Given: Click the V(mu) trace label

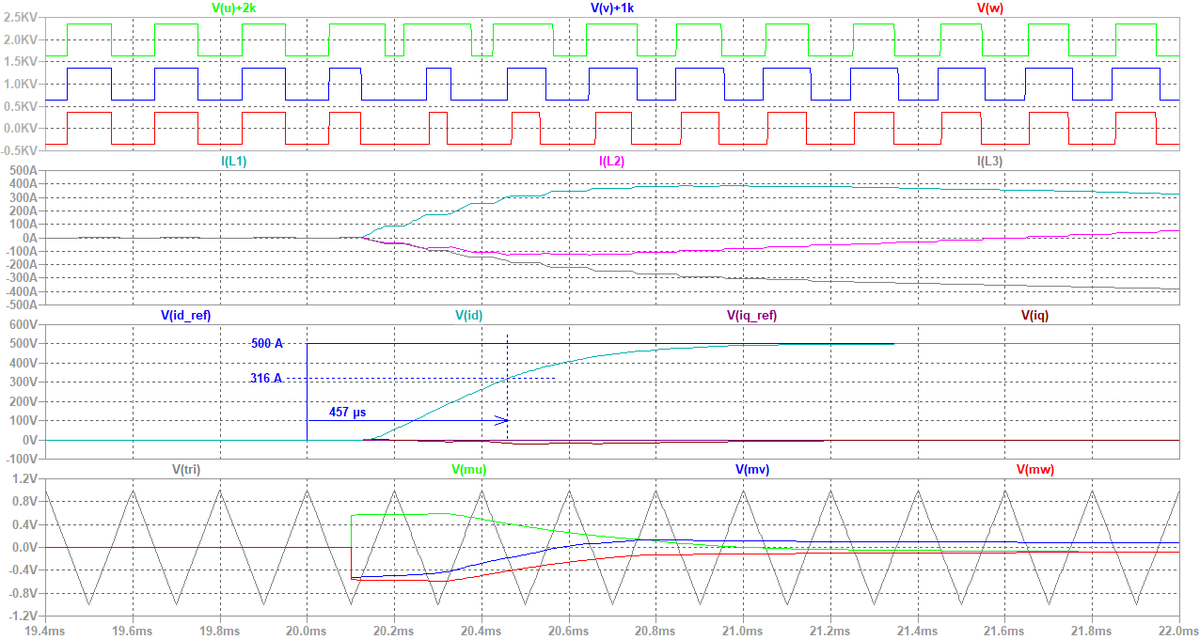Looking at the screenshot, I should coord(470,469).
